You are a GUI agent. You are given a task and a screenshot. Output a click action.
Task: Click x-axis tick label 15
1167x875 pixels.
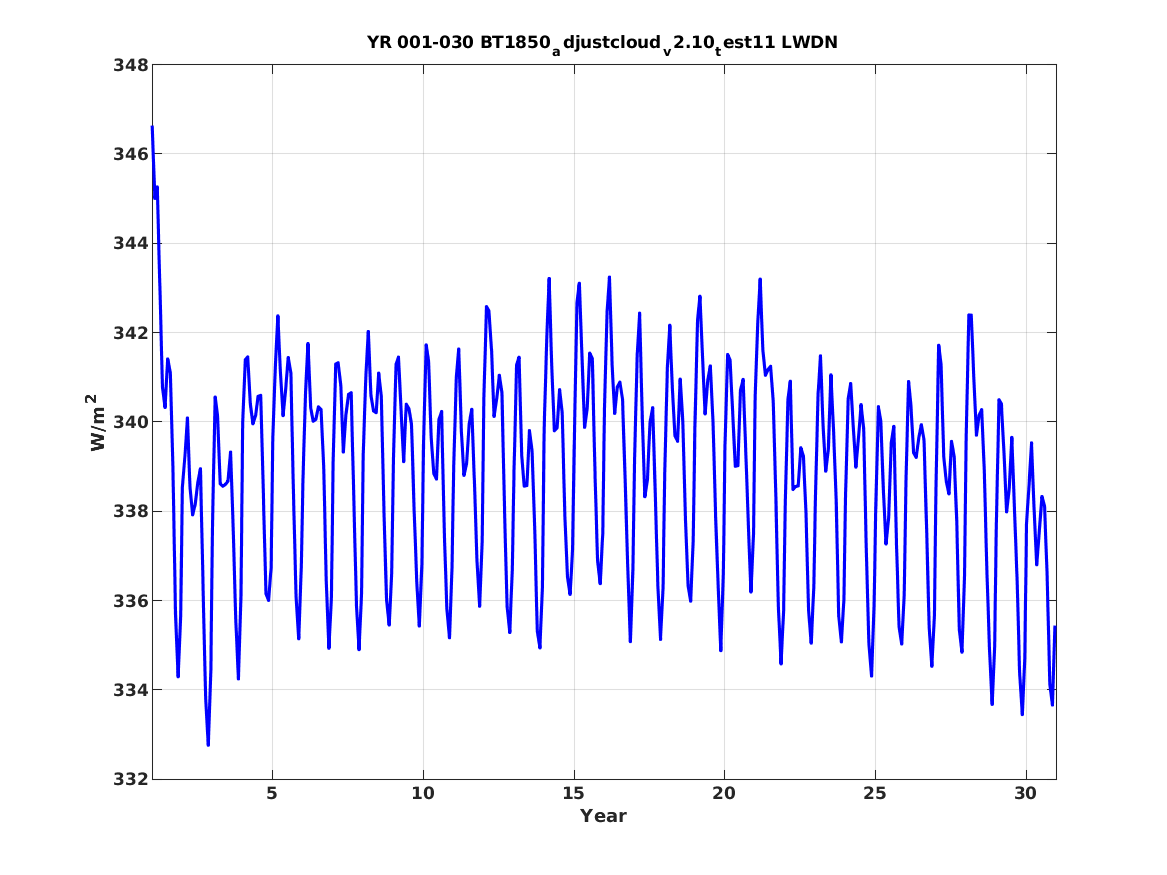point(574,794)
